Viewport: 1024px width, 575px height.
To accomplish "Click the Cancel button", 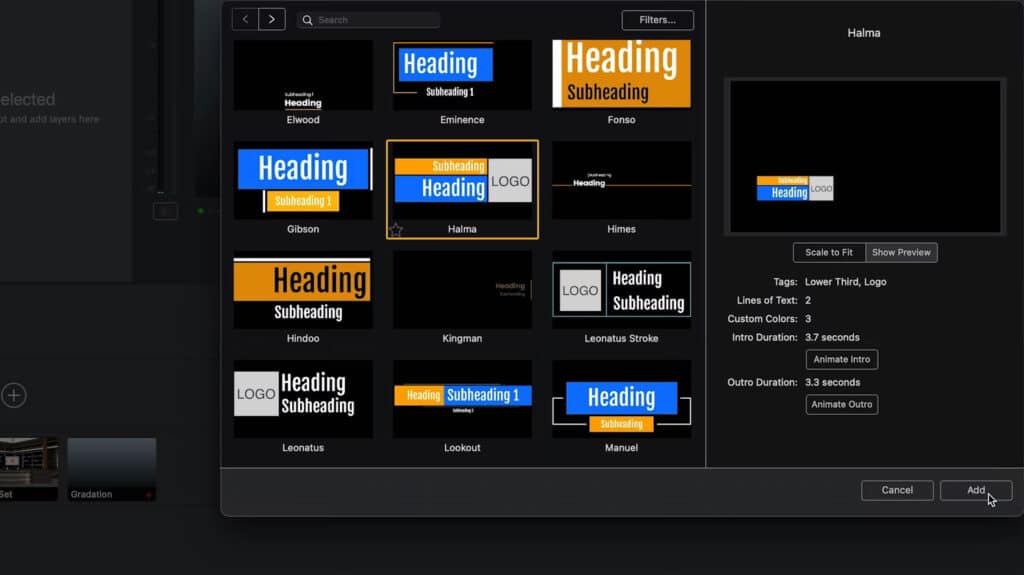I will tap(897, 490).
